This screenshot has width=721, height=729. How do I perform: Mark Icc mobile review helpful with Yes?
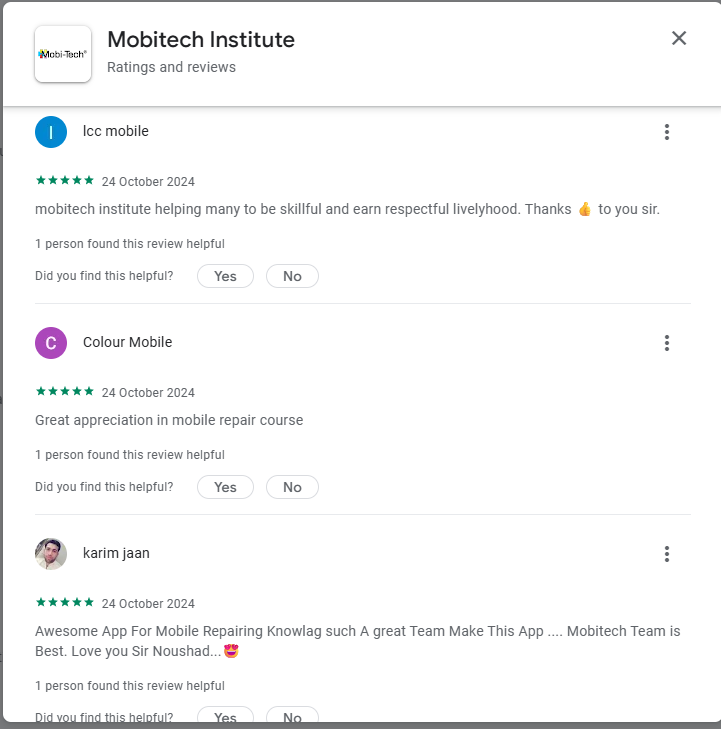225,276
